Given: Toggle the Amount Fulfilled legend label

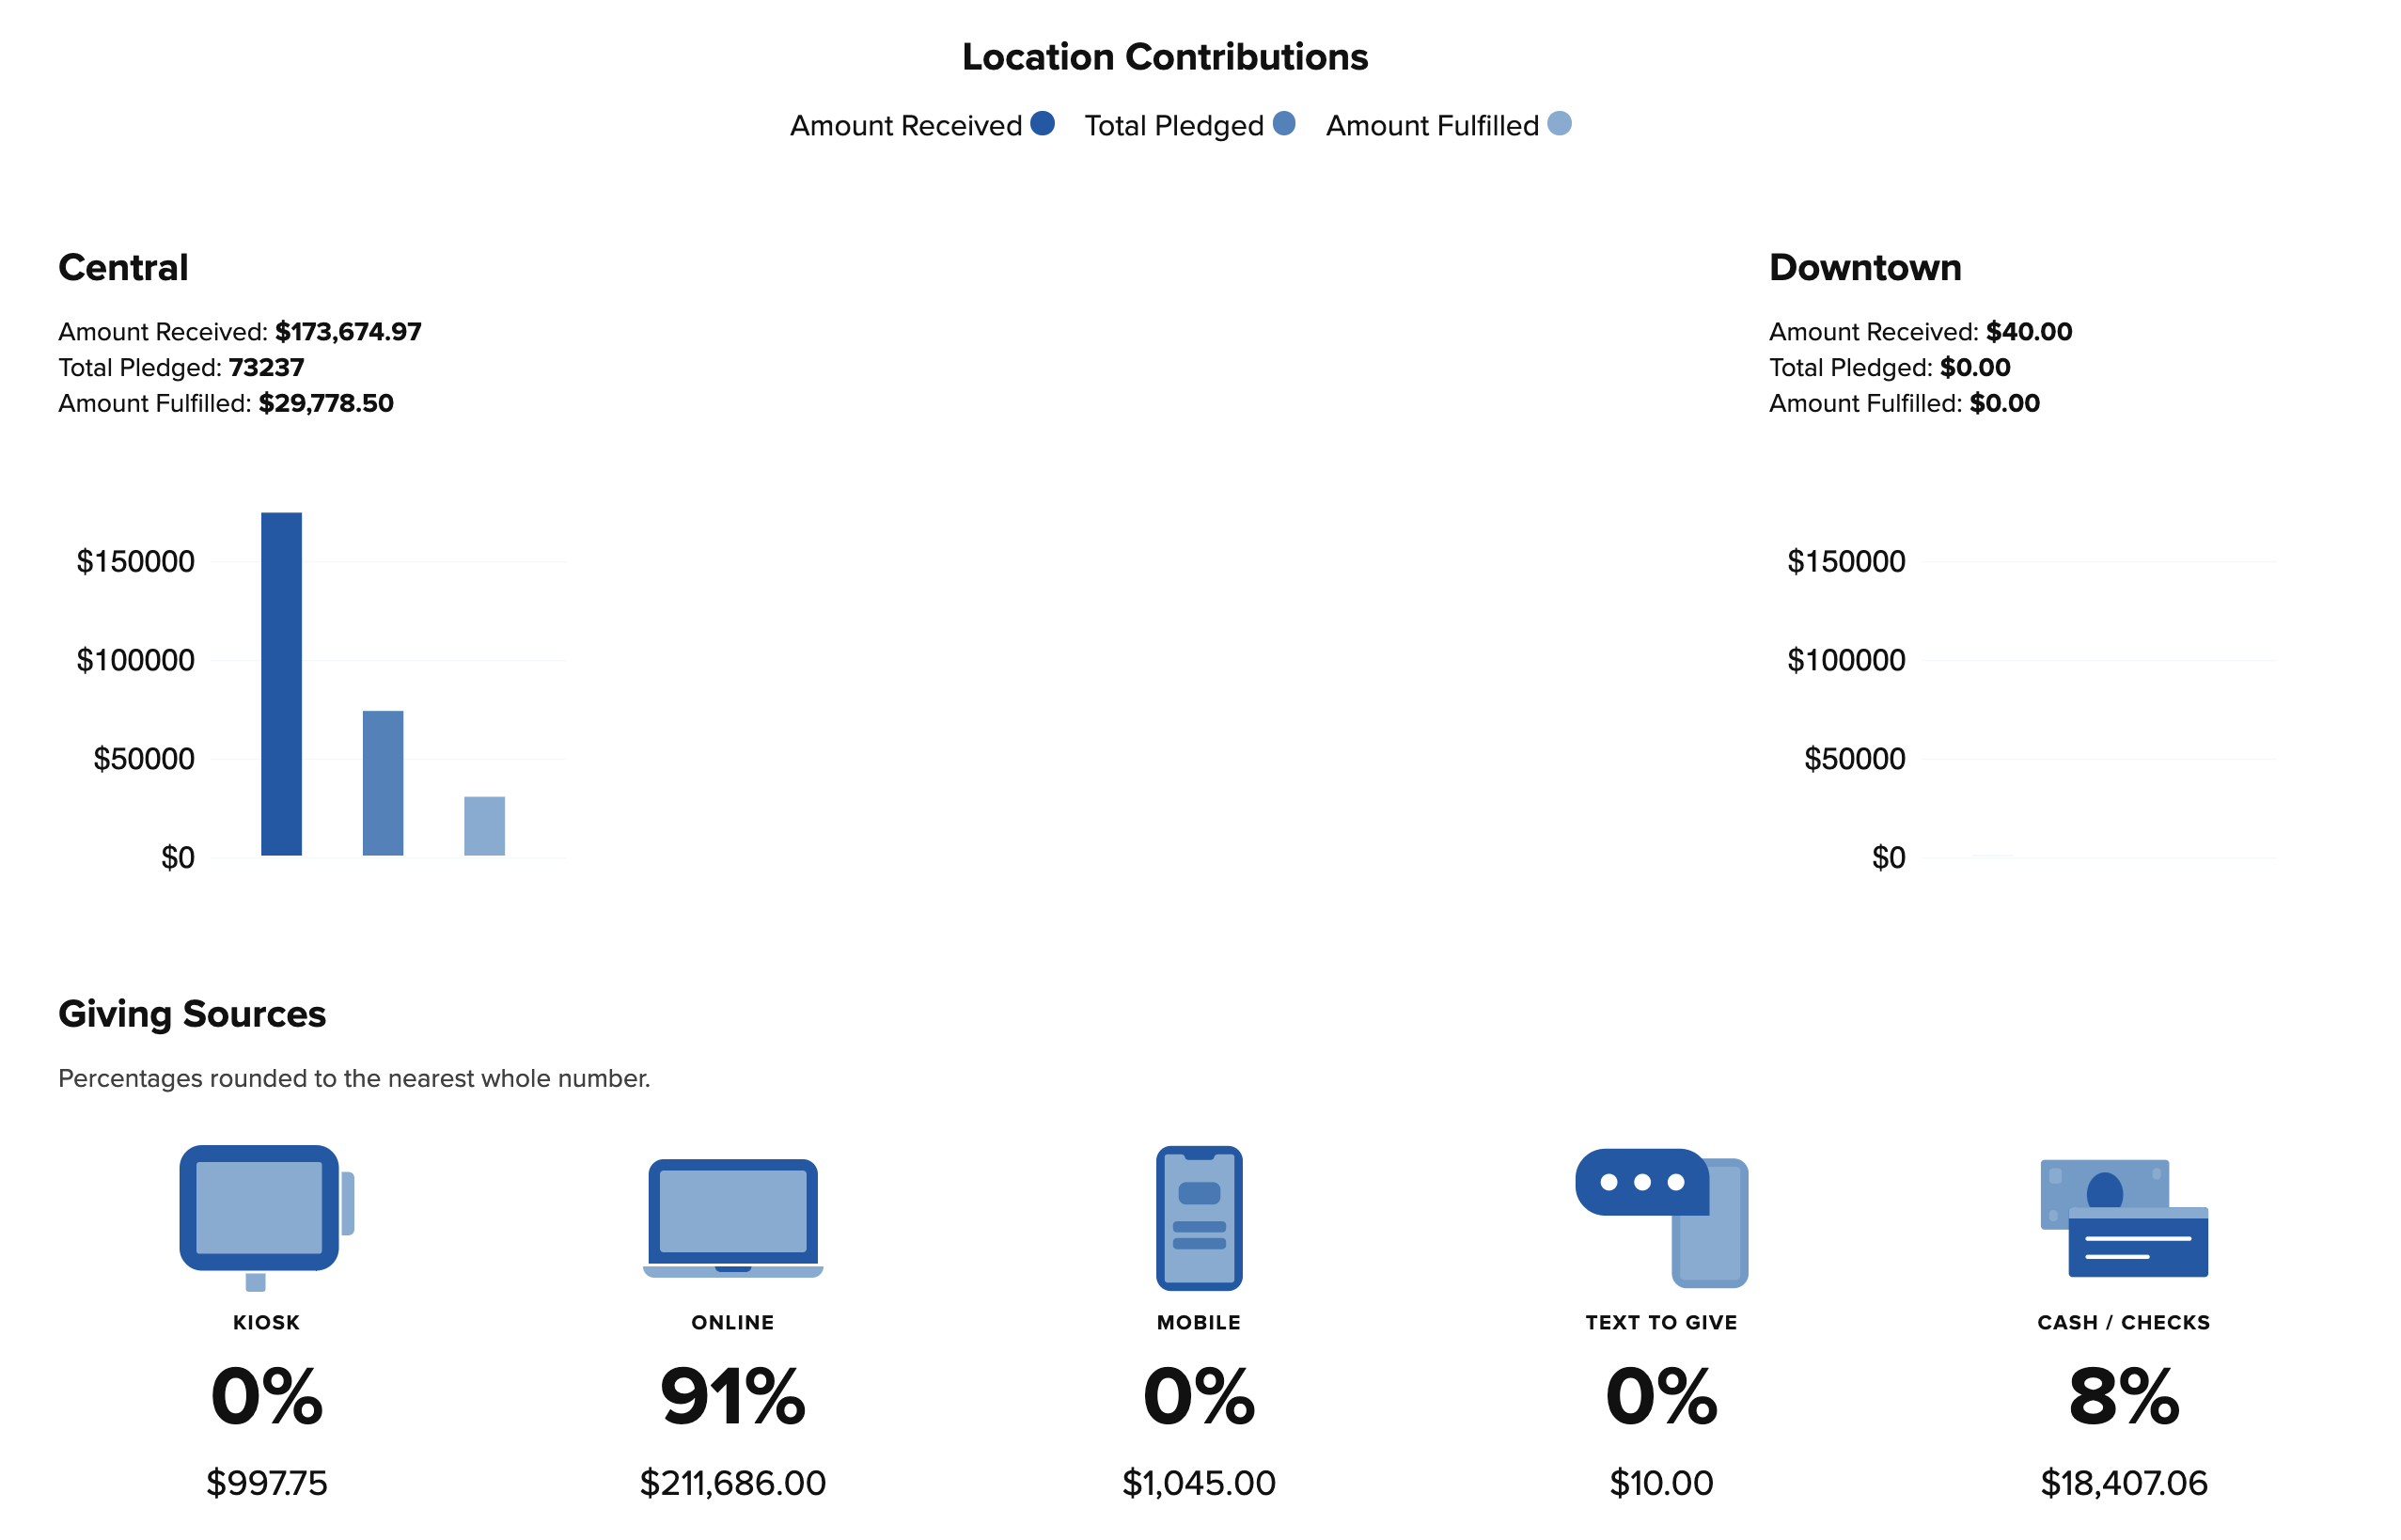Looking at the screenshot, I should coord(1431,126).
